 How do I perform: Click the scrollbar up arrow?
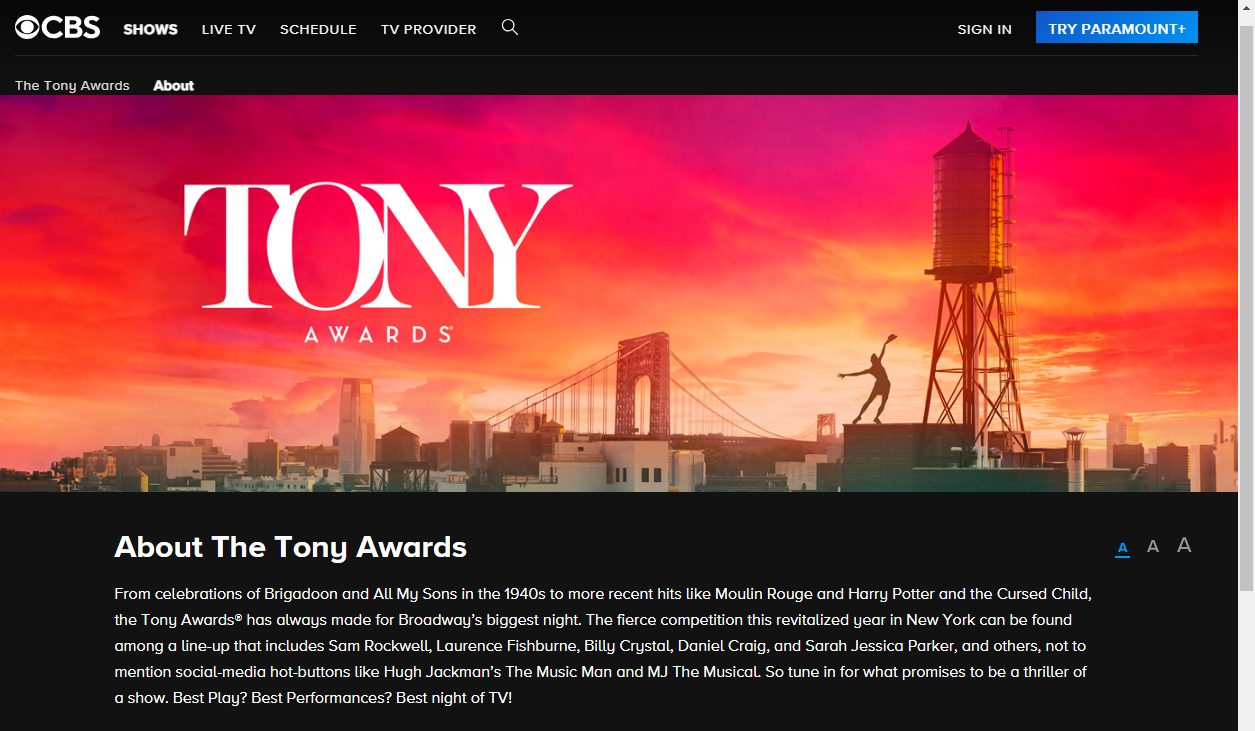(1247, 6)
